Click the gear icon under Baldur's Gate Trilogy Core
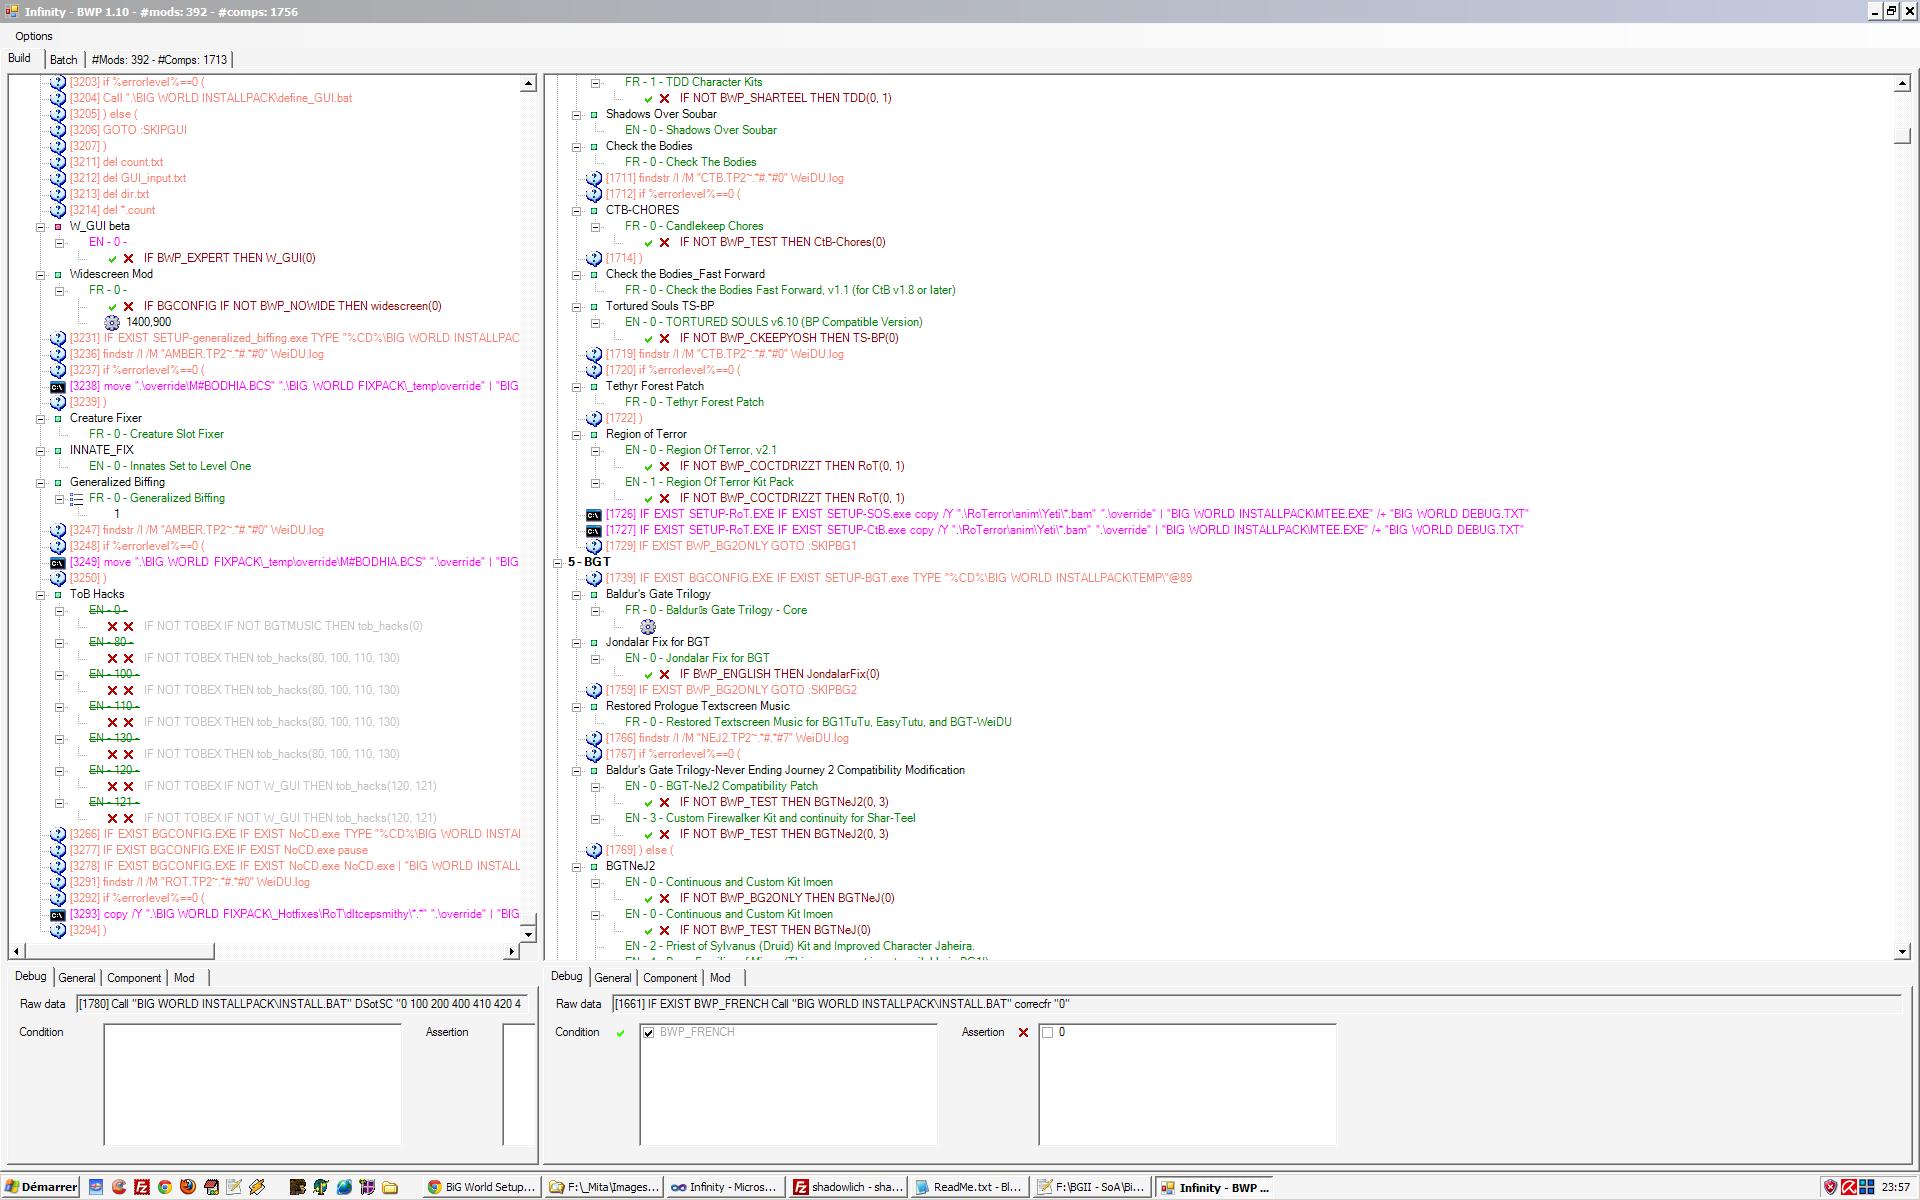The image size is (1920, 1200). (x=648, y=626)
